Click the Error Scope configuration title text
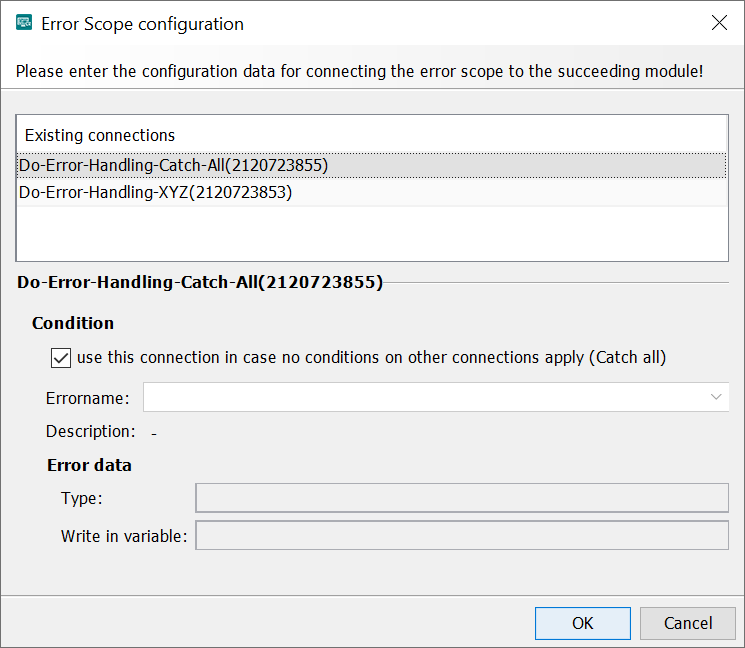745x648 pixels. tap(142, 24)
